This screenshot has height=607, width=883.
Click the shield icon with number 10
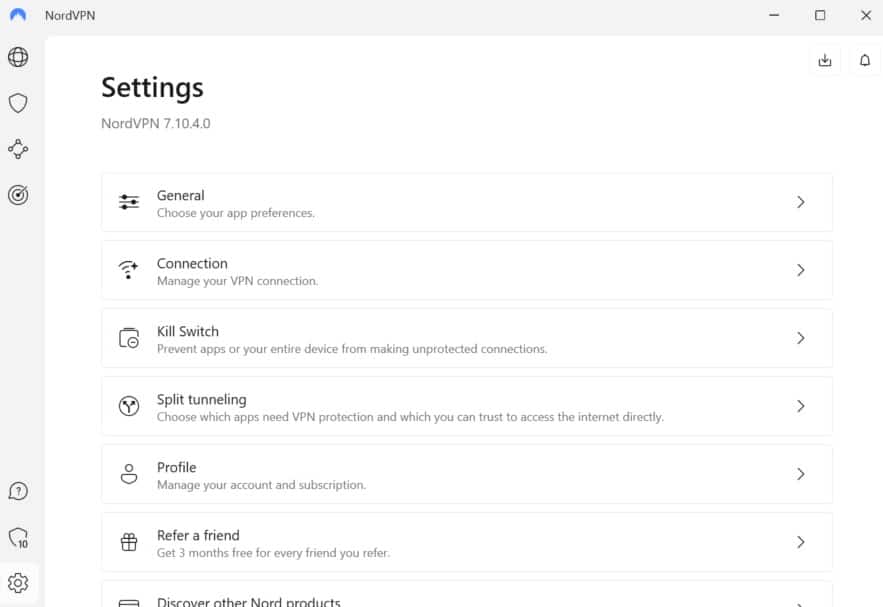(19, 538)
